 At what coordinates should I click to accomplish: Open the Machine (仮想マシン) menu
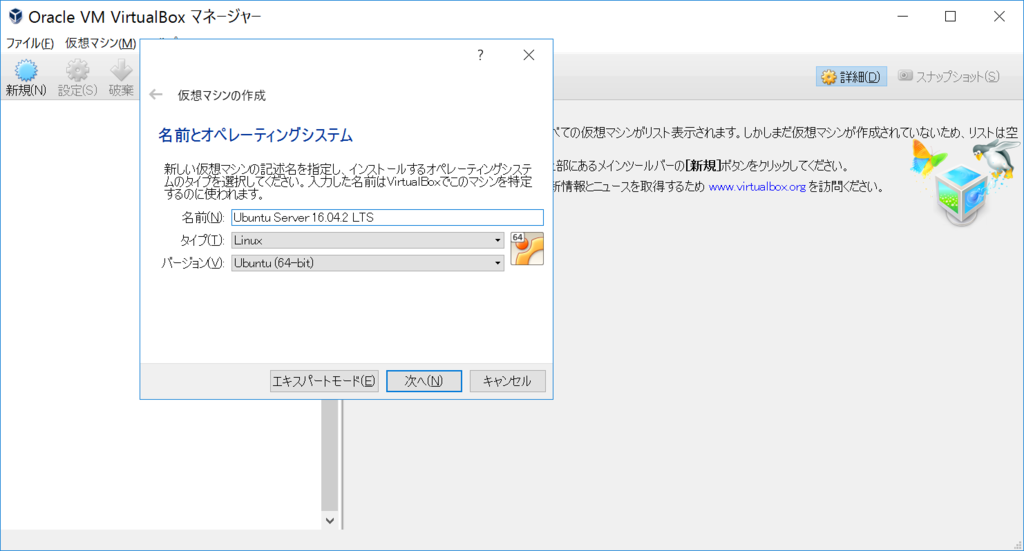point(101,43)
